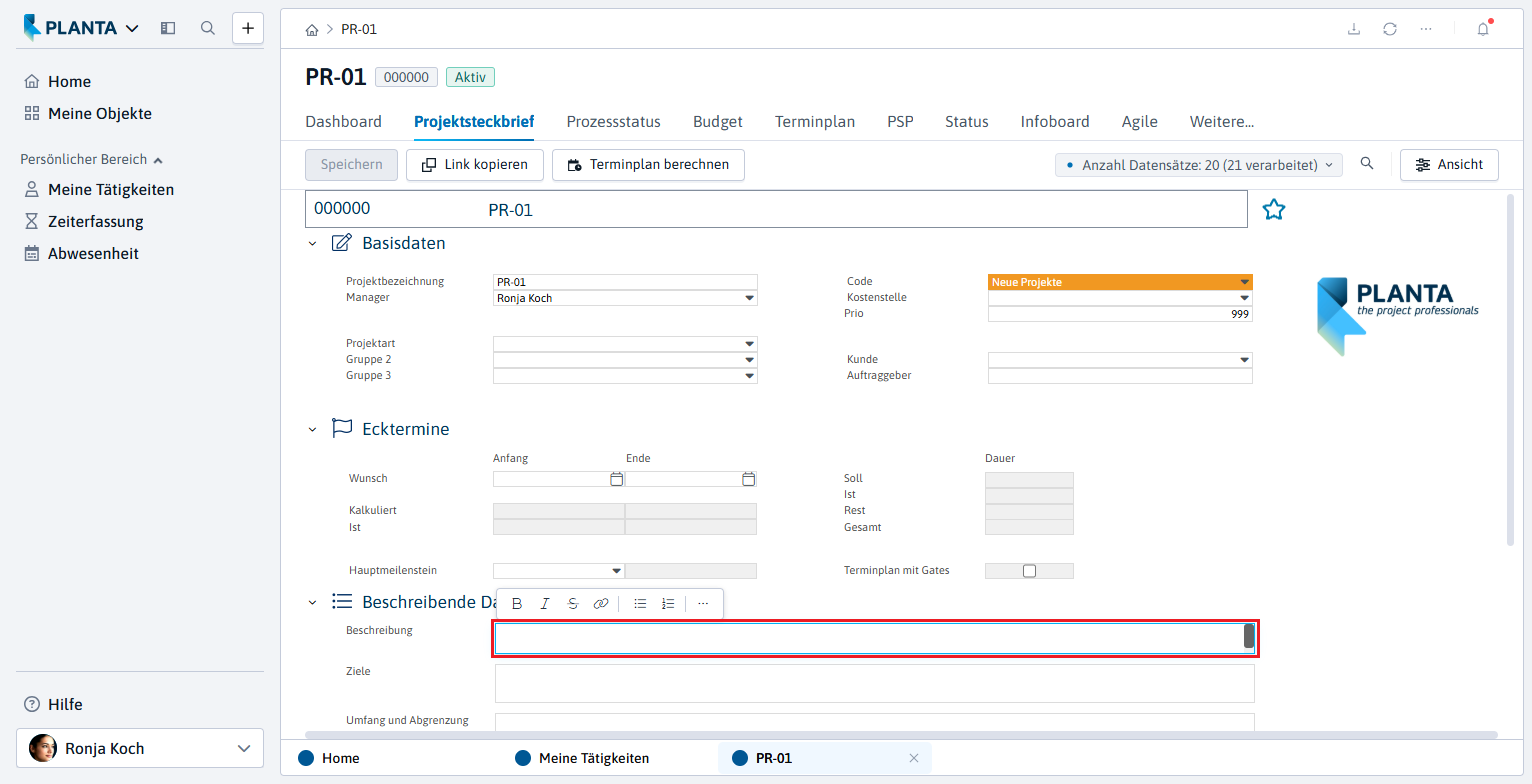Click the refresh icon in top bar

tap(1390, 29)
